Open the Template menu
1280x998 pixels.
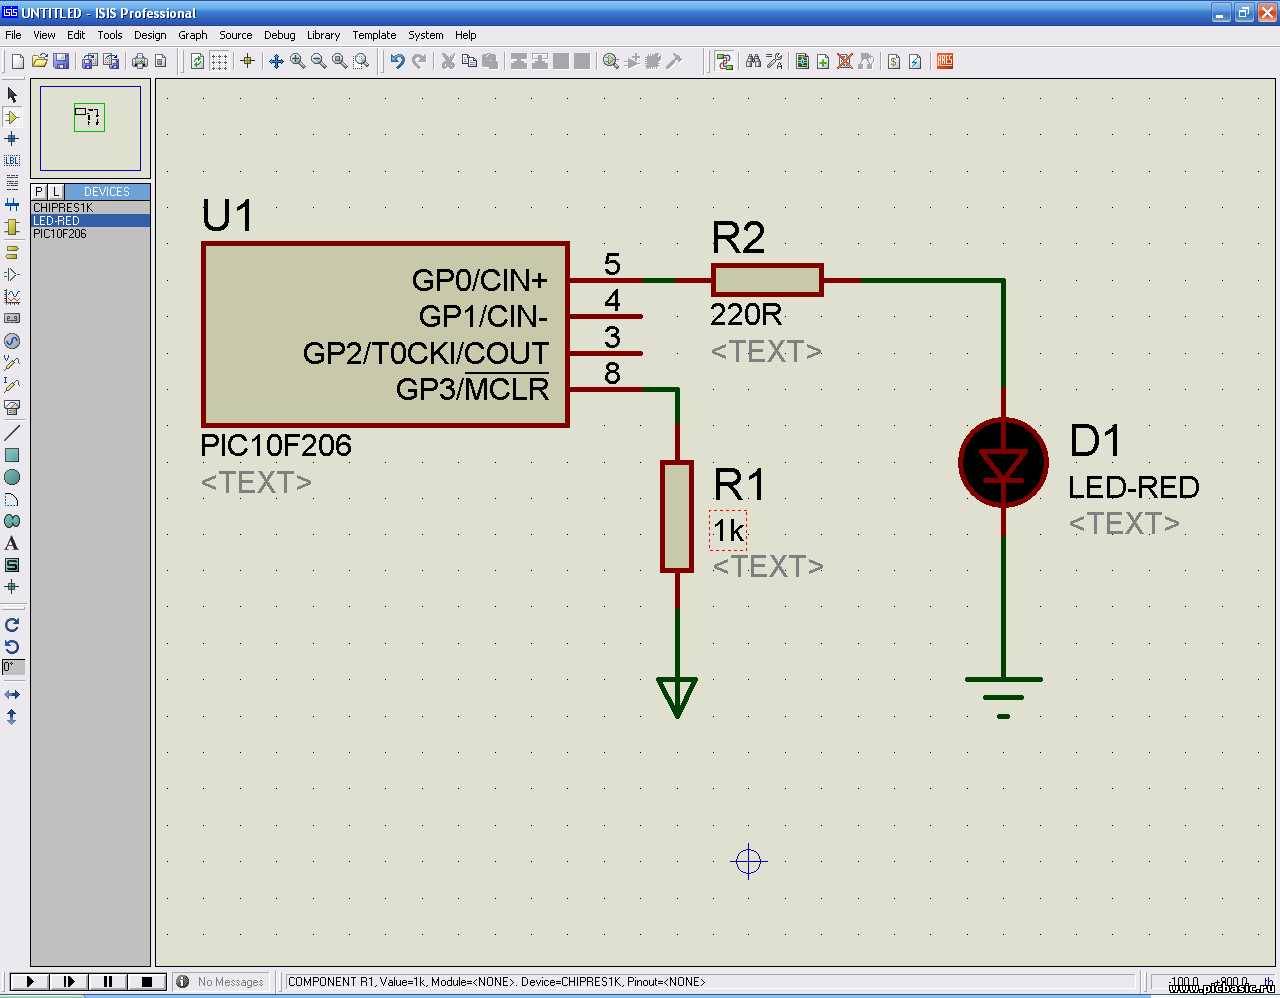pyautogui.click(x=374, y=35)
